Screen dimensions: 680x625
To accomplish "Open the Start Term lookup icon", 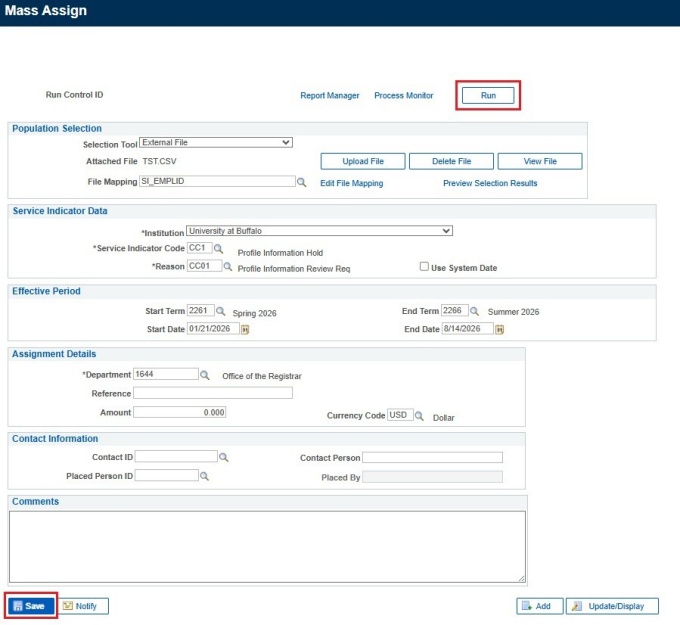I will pos(222,311).
